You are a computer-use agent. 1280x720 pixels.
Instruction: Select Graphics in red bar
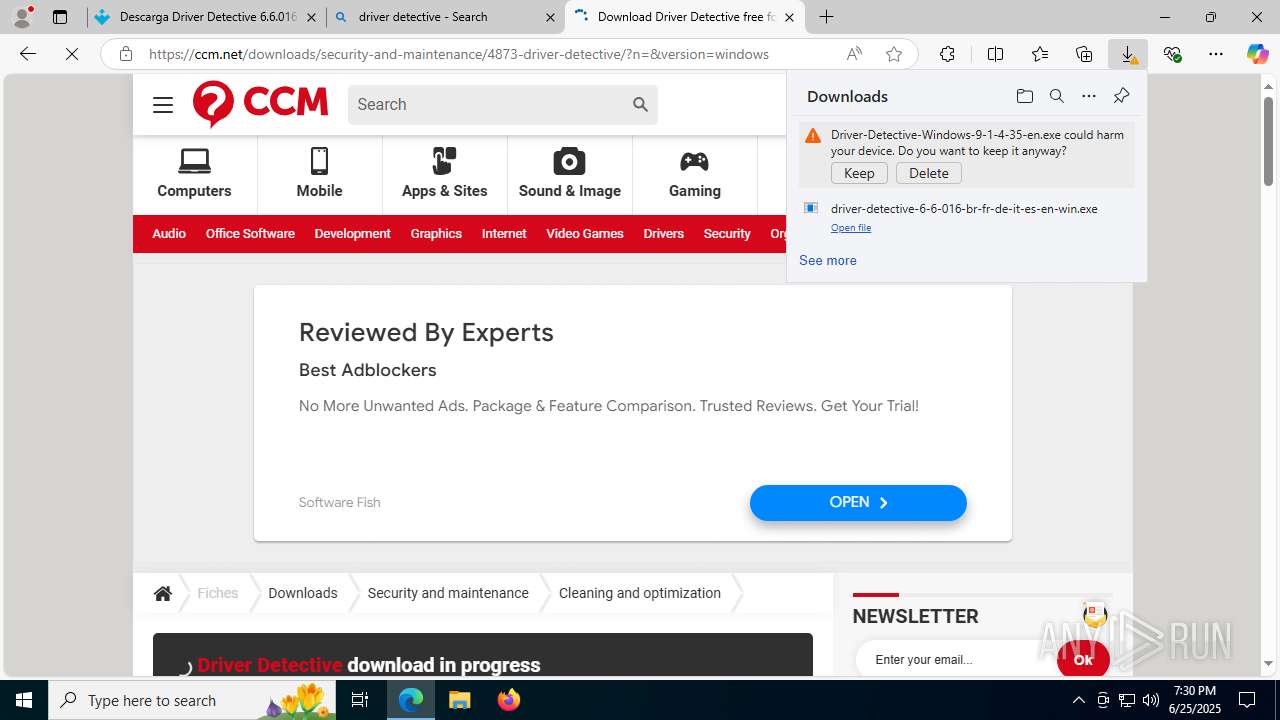click(436, 234)
